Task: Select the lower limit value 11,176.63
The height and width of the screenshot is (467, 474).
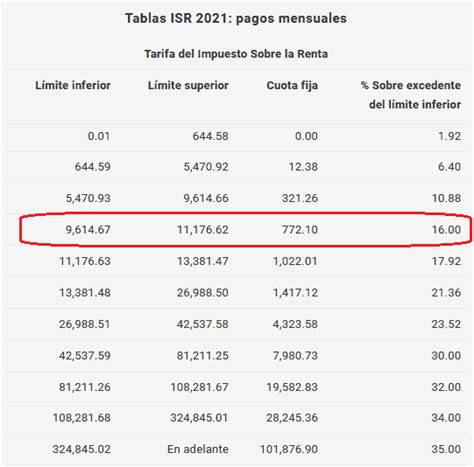Action: click(85, 261)
